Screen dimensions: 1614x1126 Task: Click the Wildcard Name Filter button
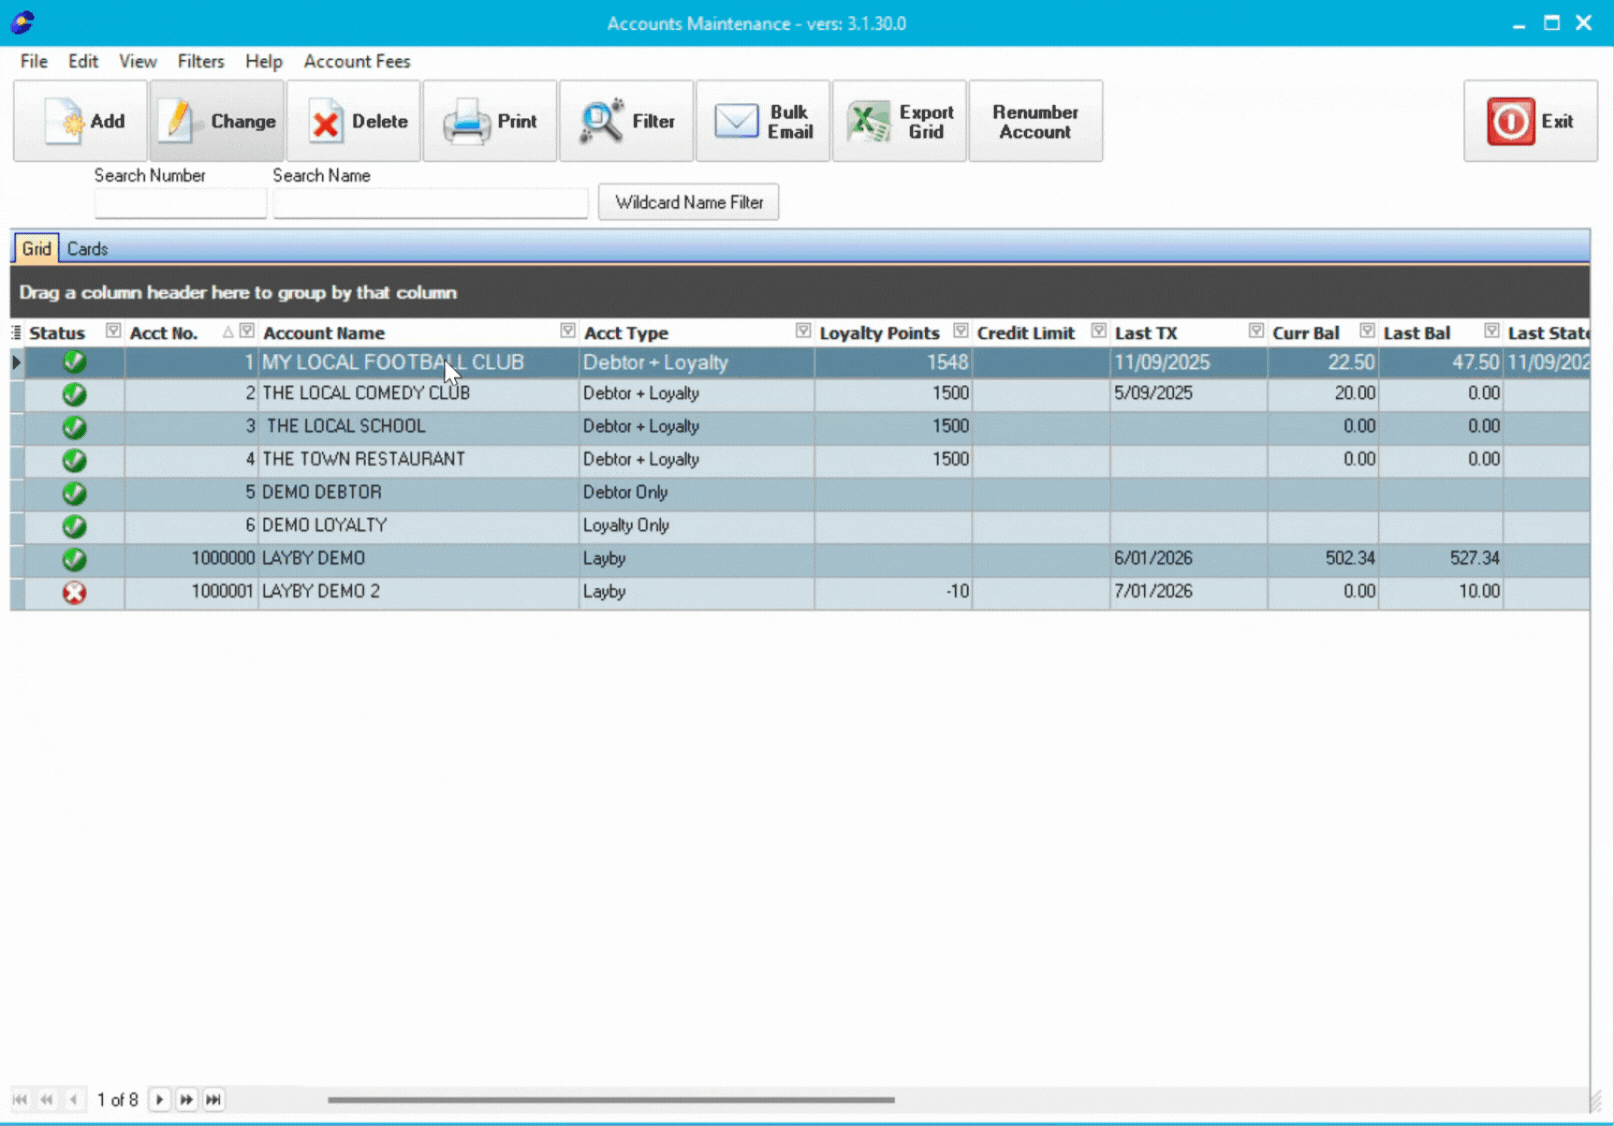click(688, 201)
